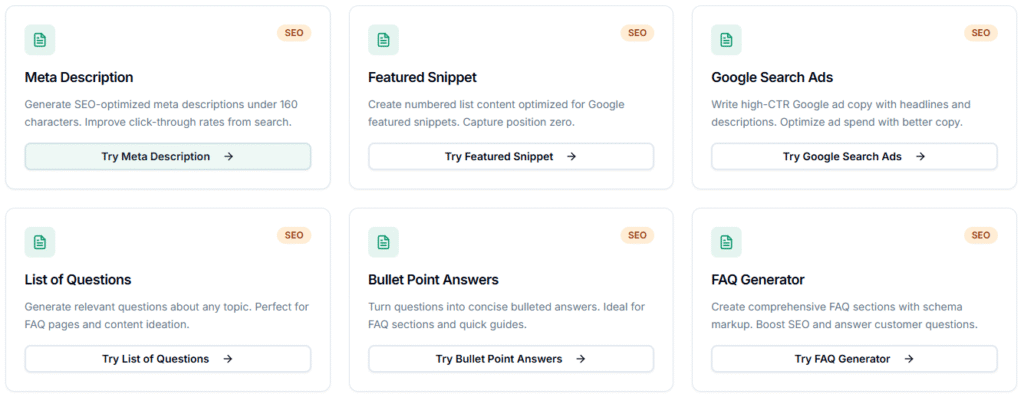
Task: Click the Meta Description document icon
Action: [40, 40]
